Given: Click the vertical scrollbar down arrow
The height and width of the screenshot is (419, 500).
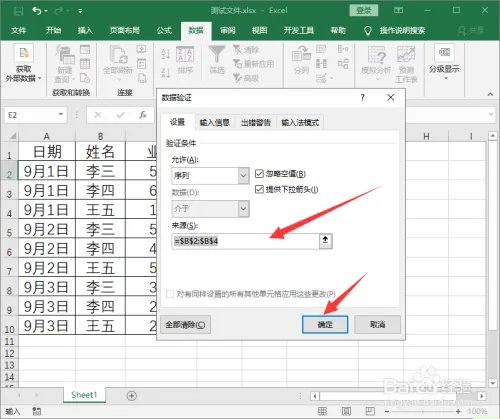Looking at the screenshot, I should 493,383.
